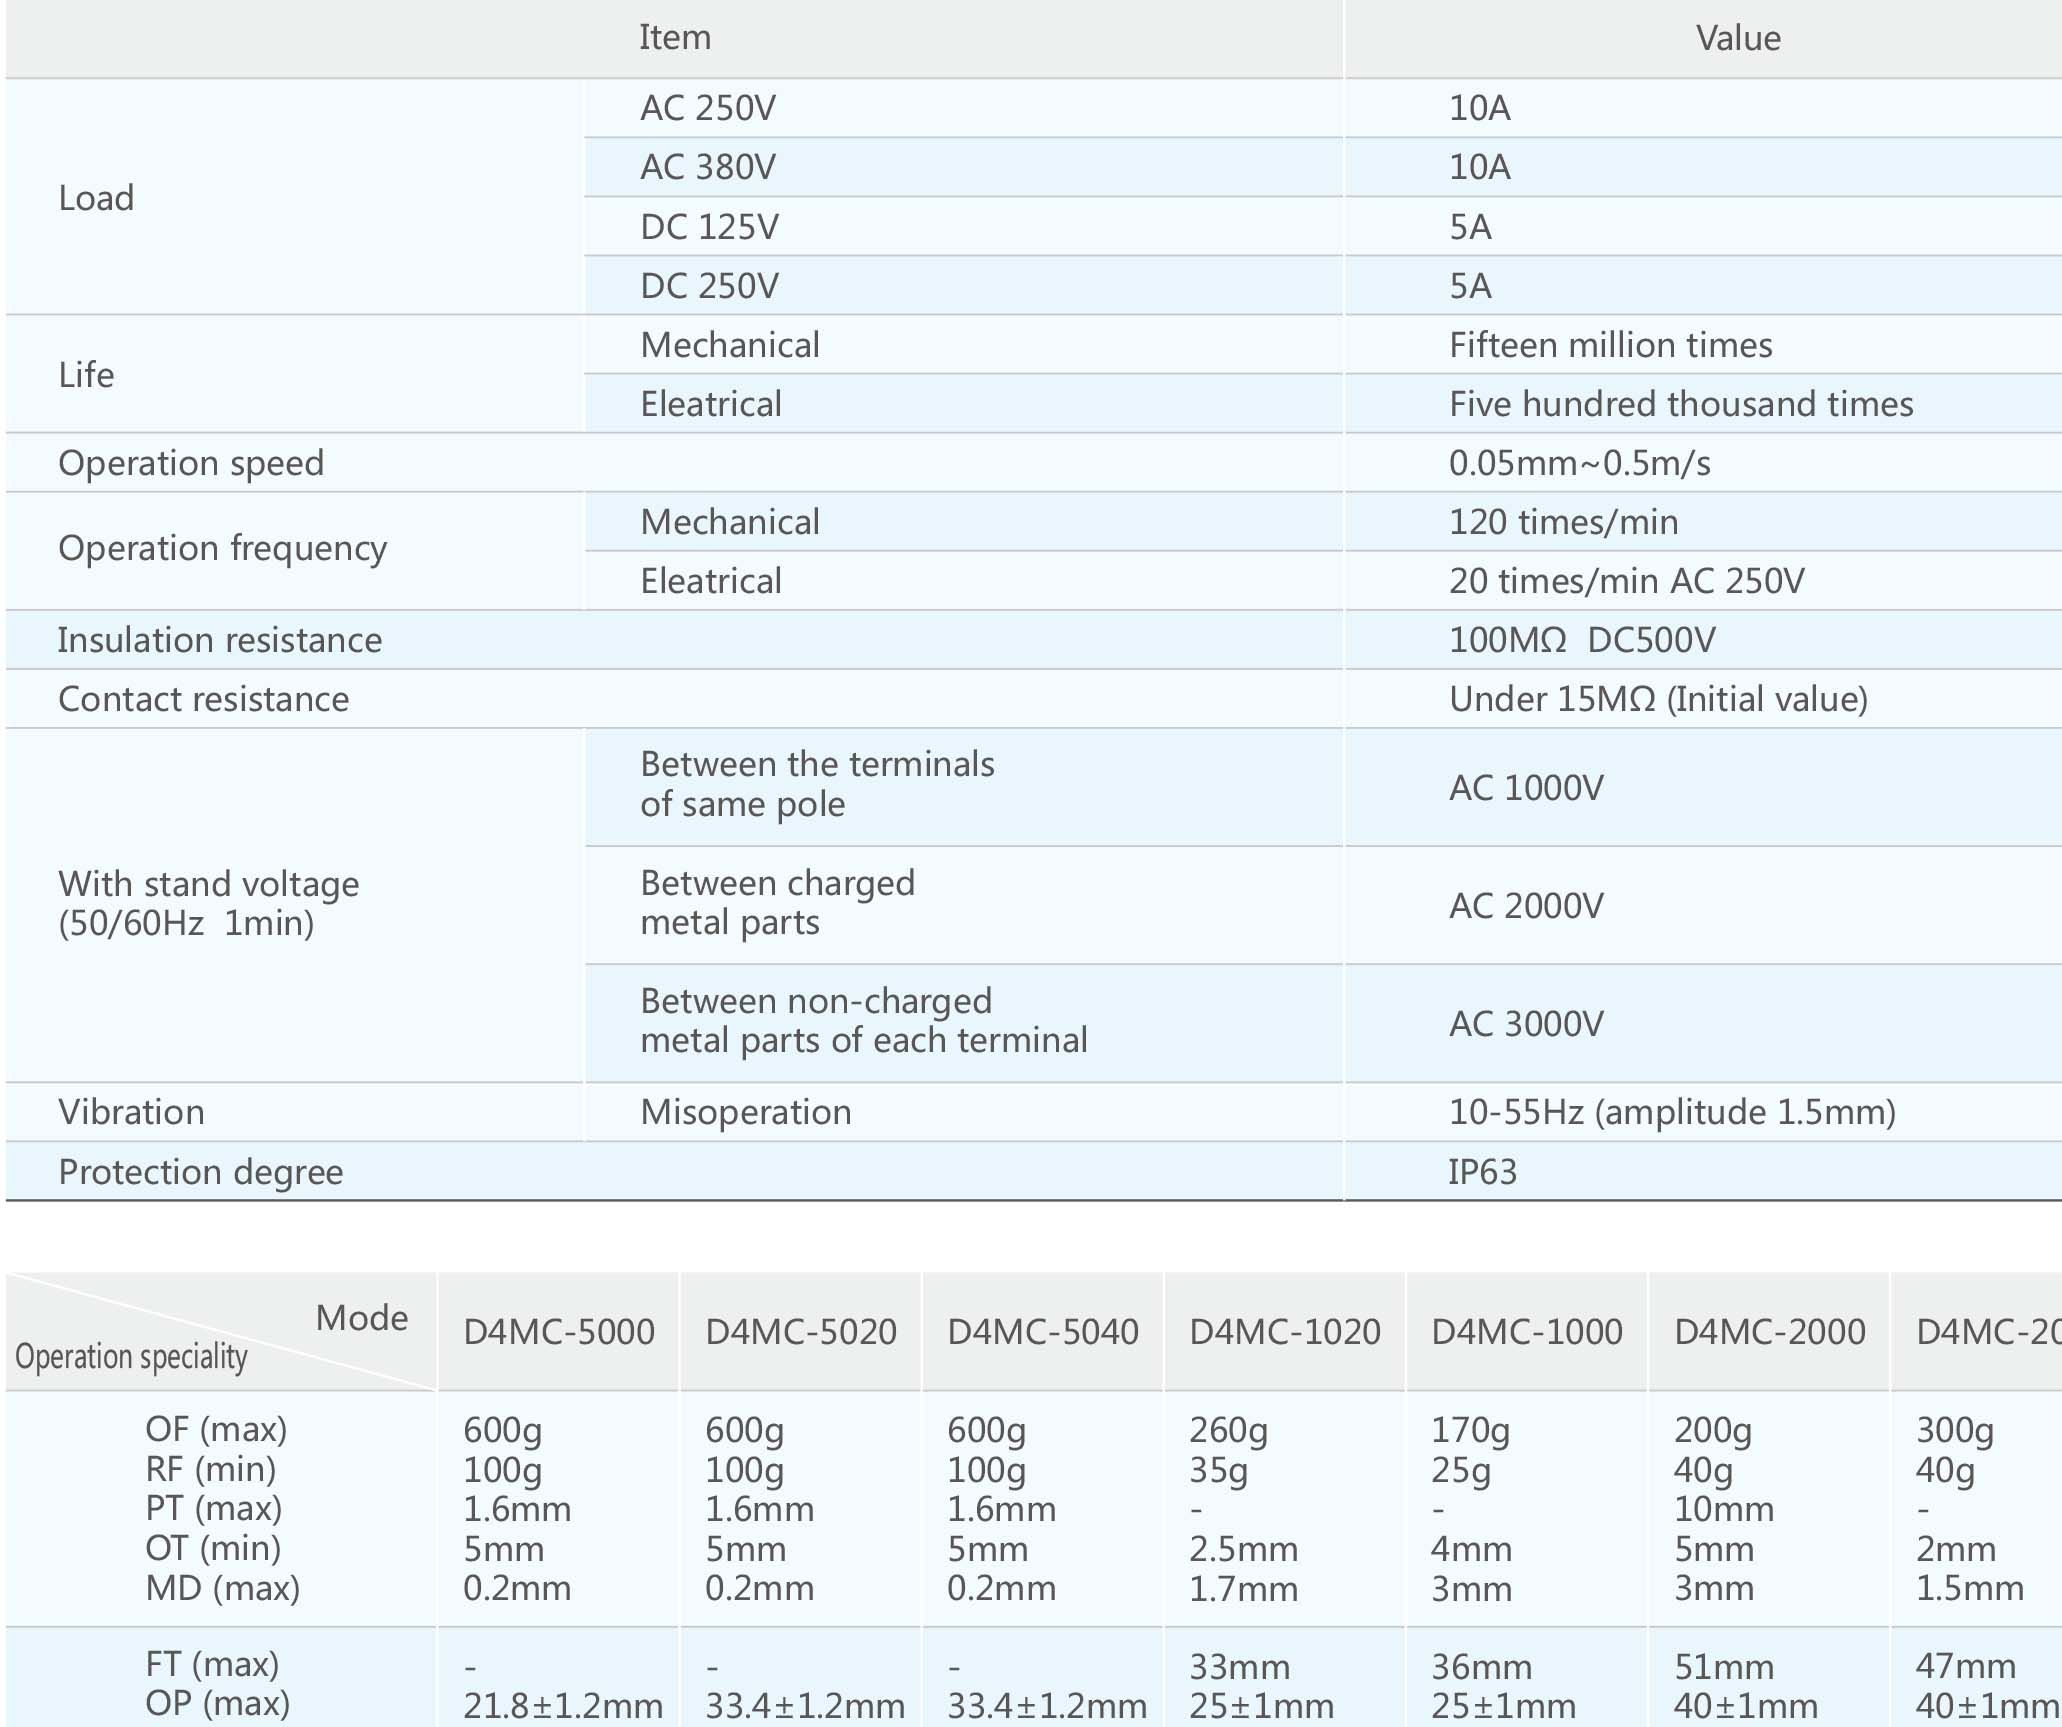Click '20 times/min AC 250V' value
Screen dimensions: 2062x1727
coord(1627,581)
